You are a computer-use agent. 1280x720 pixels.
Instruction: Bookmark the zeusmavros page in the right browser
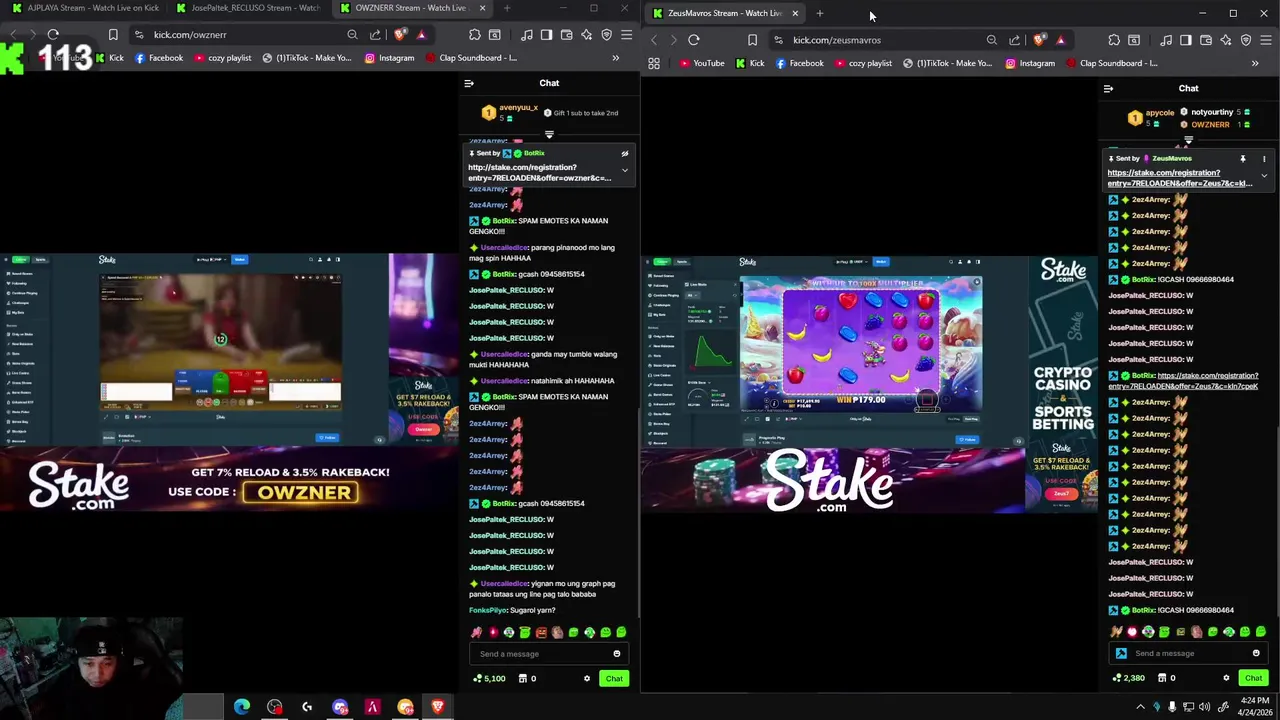(x=752, y=40)
